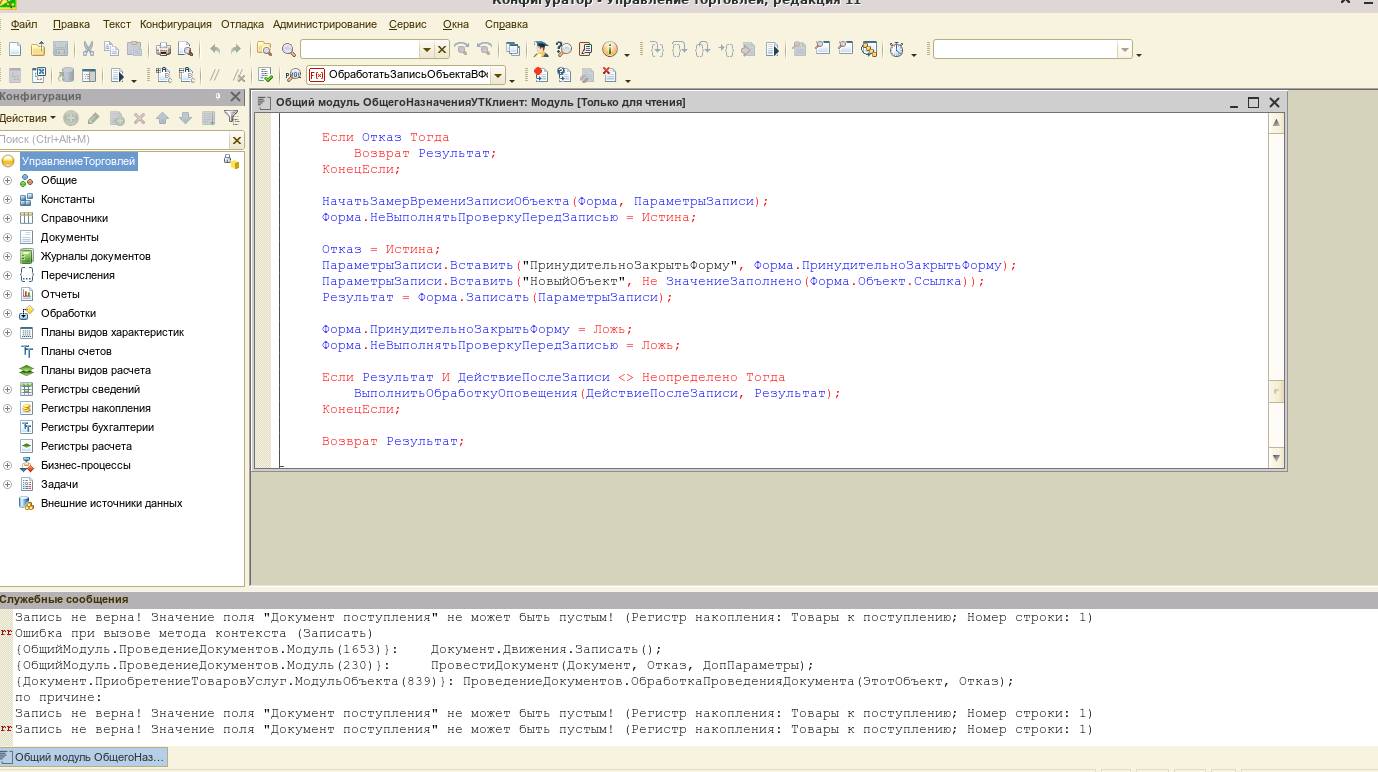Click the Print toolbar icon
Image resolution: width=1378 pixels, height=772 pixels.
point(162,49)
